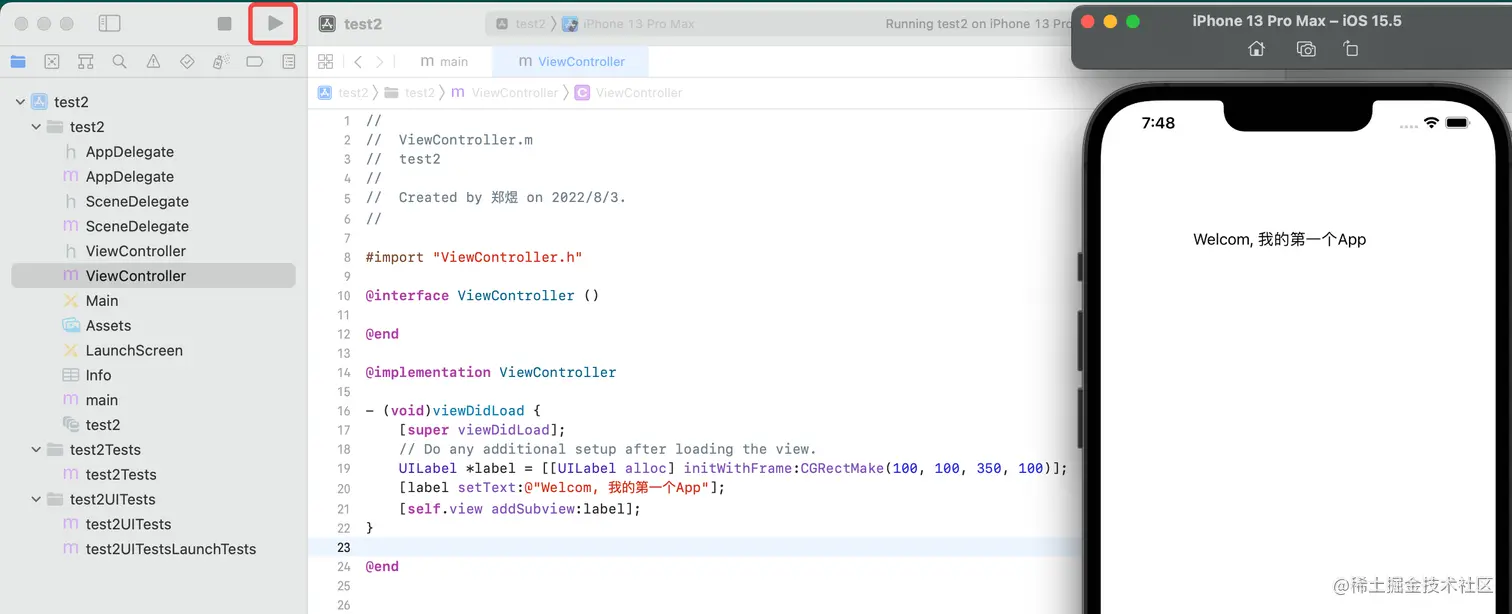Open ViewController class in jump bar
Viewport: 1512px width, 614px height.
(x=628, y=92)
